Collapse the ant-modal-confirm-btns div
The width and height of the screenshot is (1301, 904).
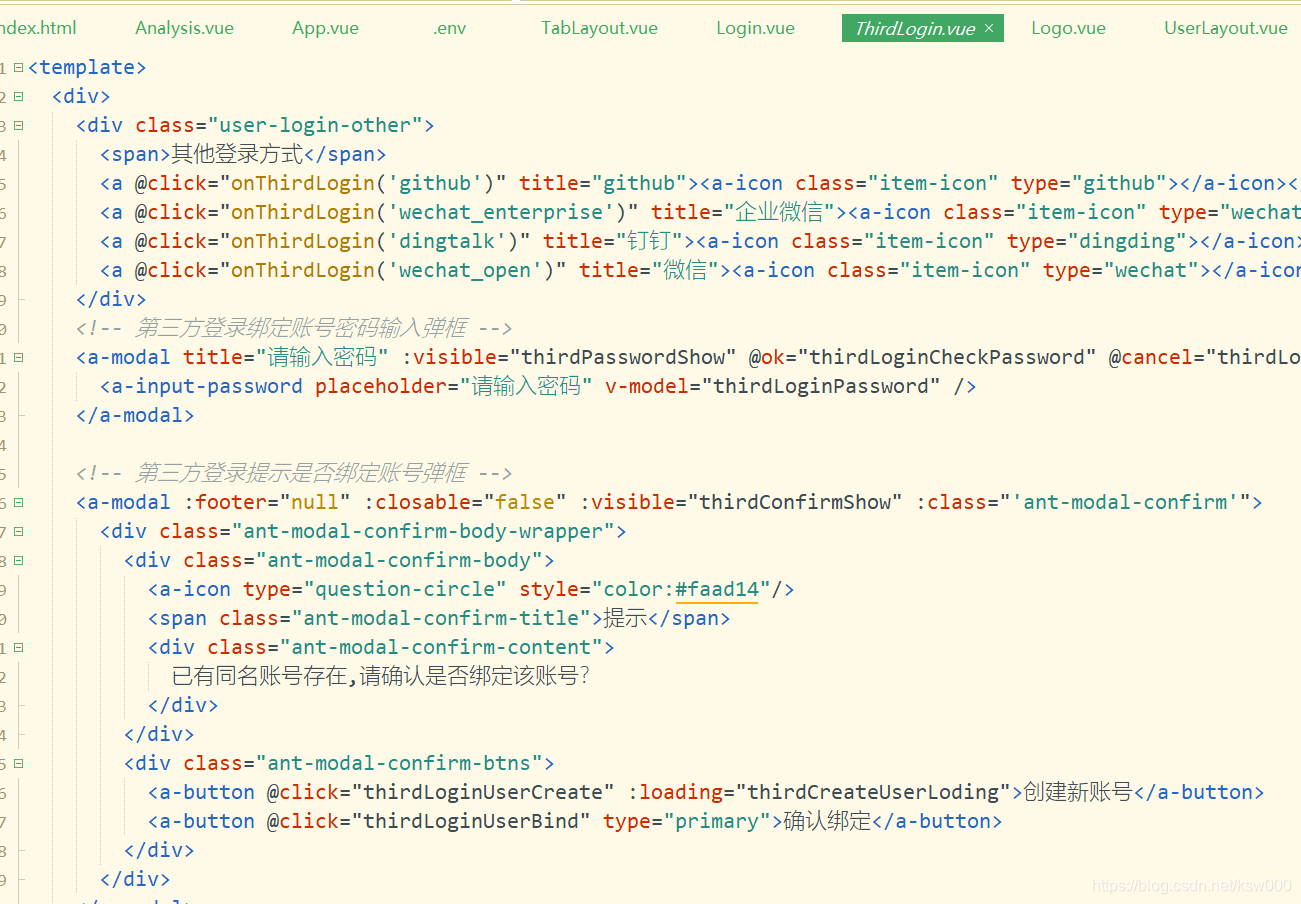(x=19, y=764)
